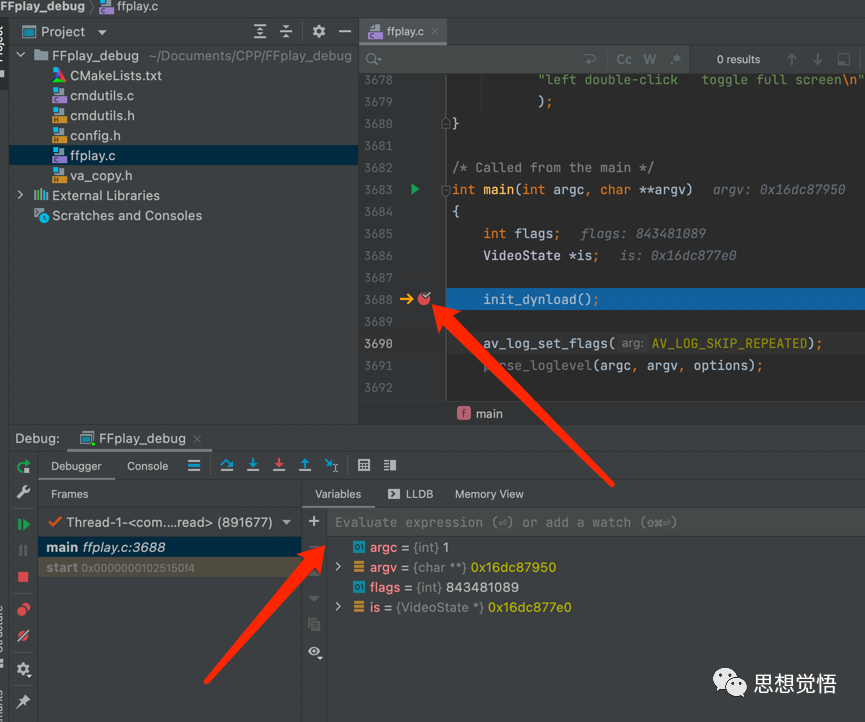The height and width of the screenshot is (722, 865).
Task: Switch to the Console tab
Action: coord(147,466)
